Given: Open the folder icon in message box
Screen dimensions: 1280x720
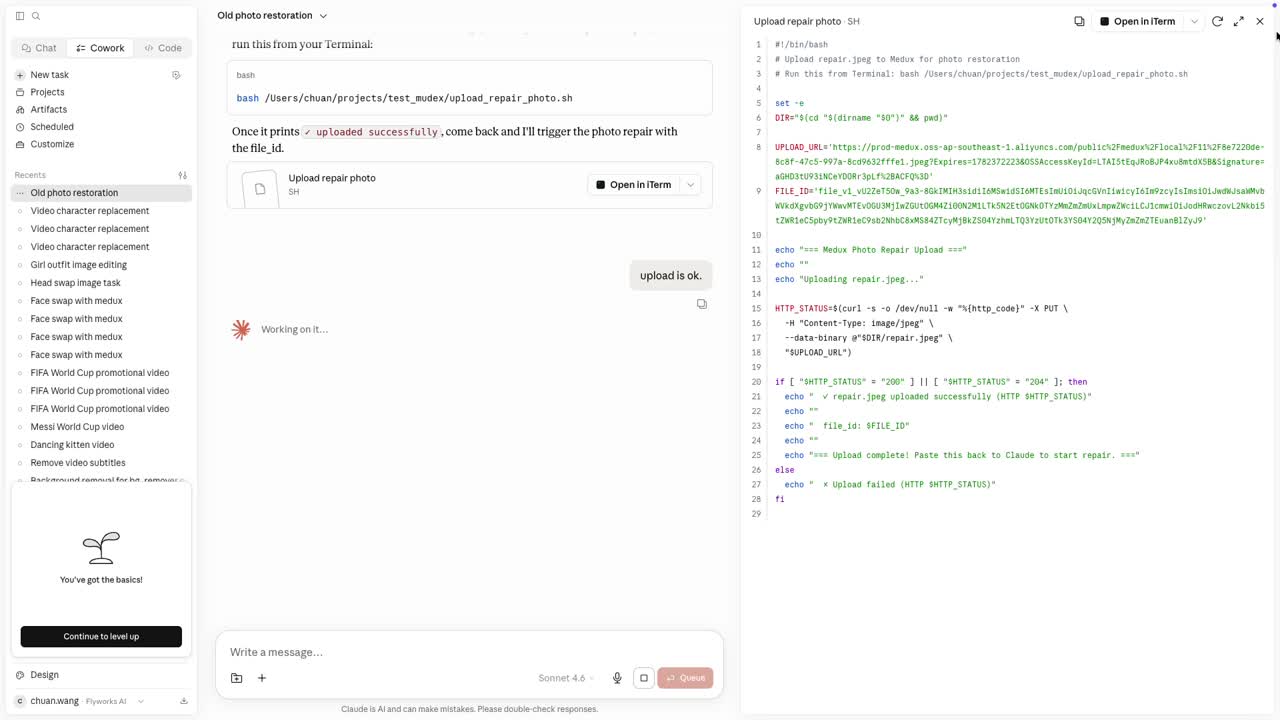Looking at the screenshot, I should (x=237, y=678).
